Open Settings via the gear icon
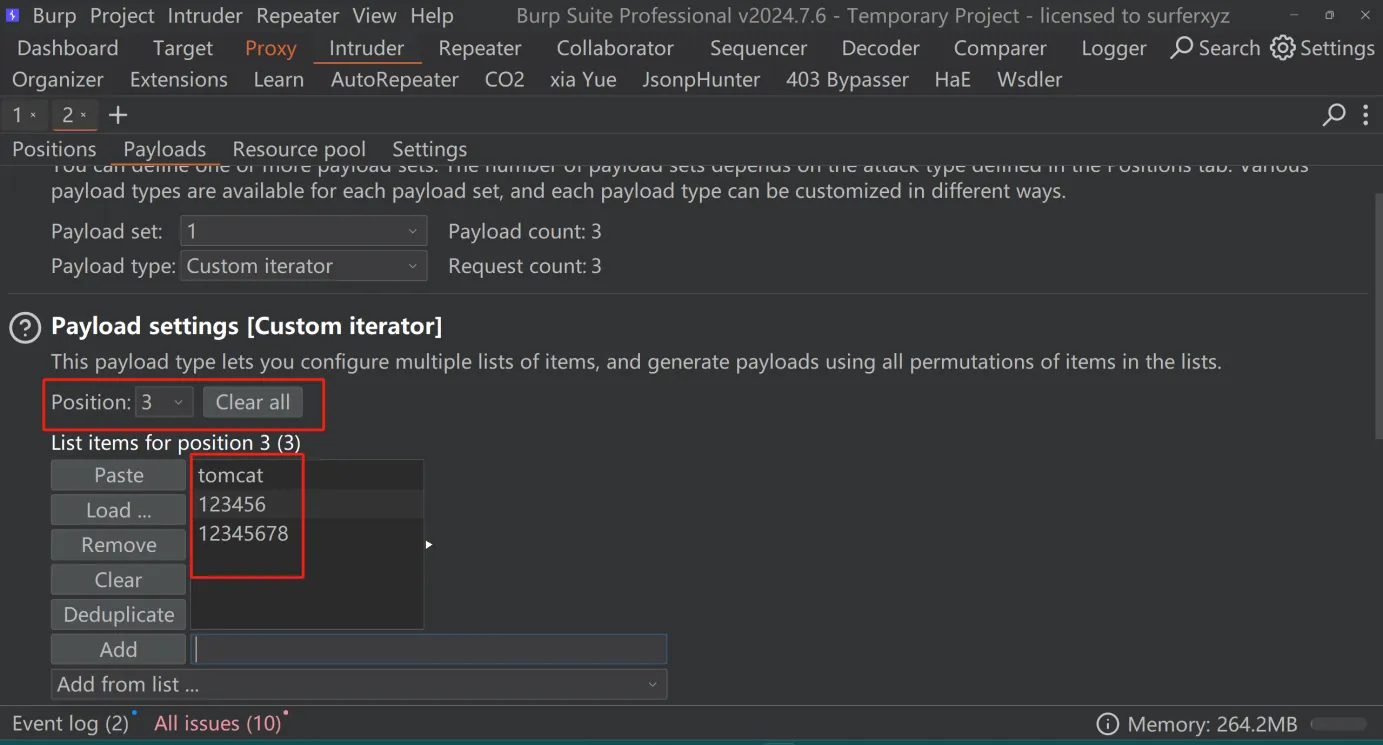The height and width of the screenshot is (745, 1383). click(1283, 48)
